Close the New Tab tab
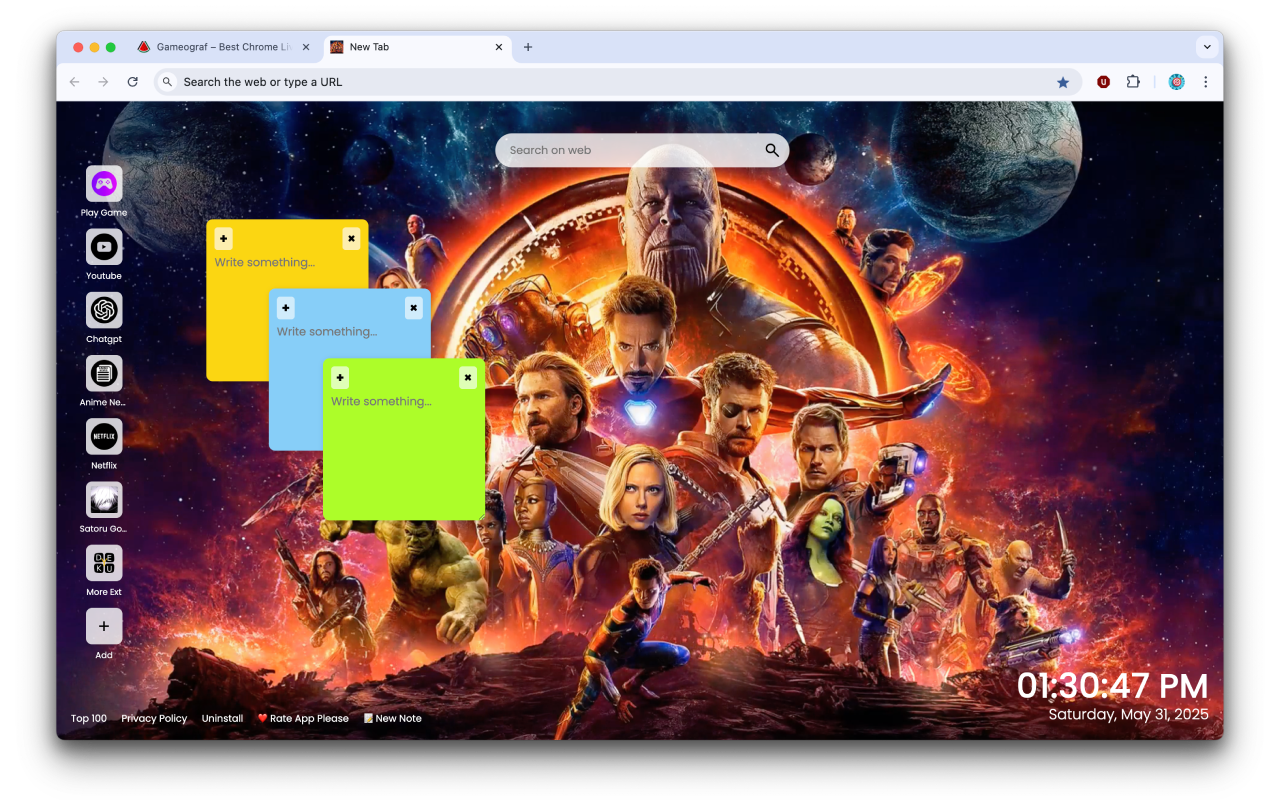Viewport: 1280px width, 800px height. pyautogui.click(x=499, y=47)
